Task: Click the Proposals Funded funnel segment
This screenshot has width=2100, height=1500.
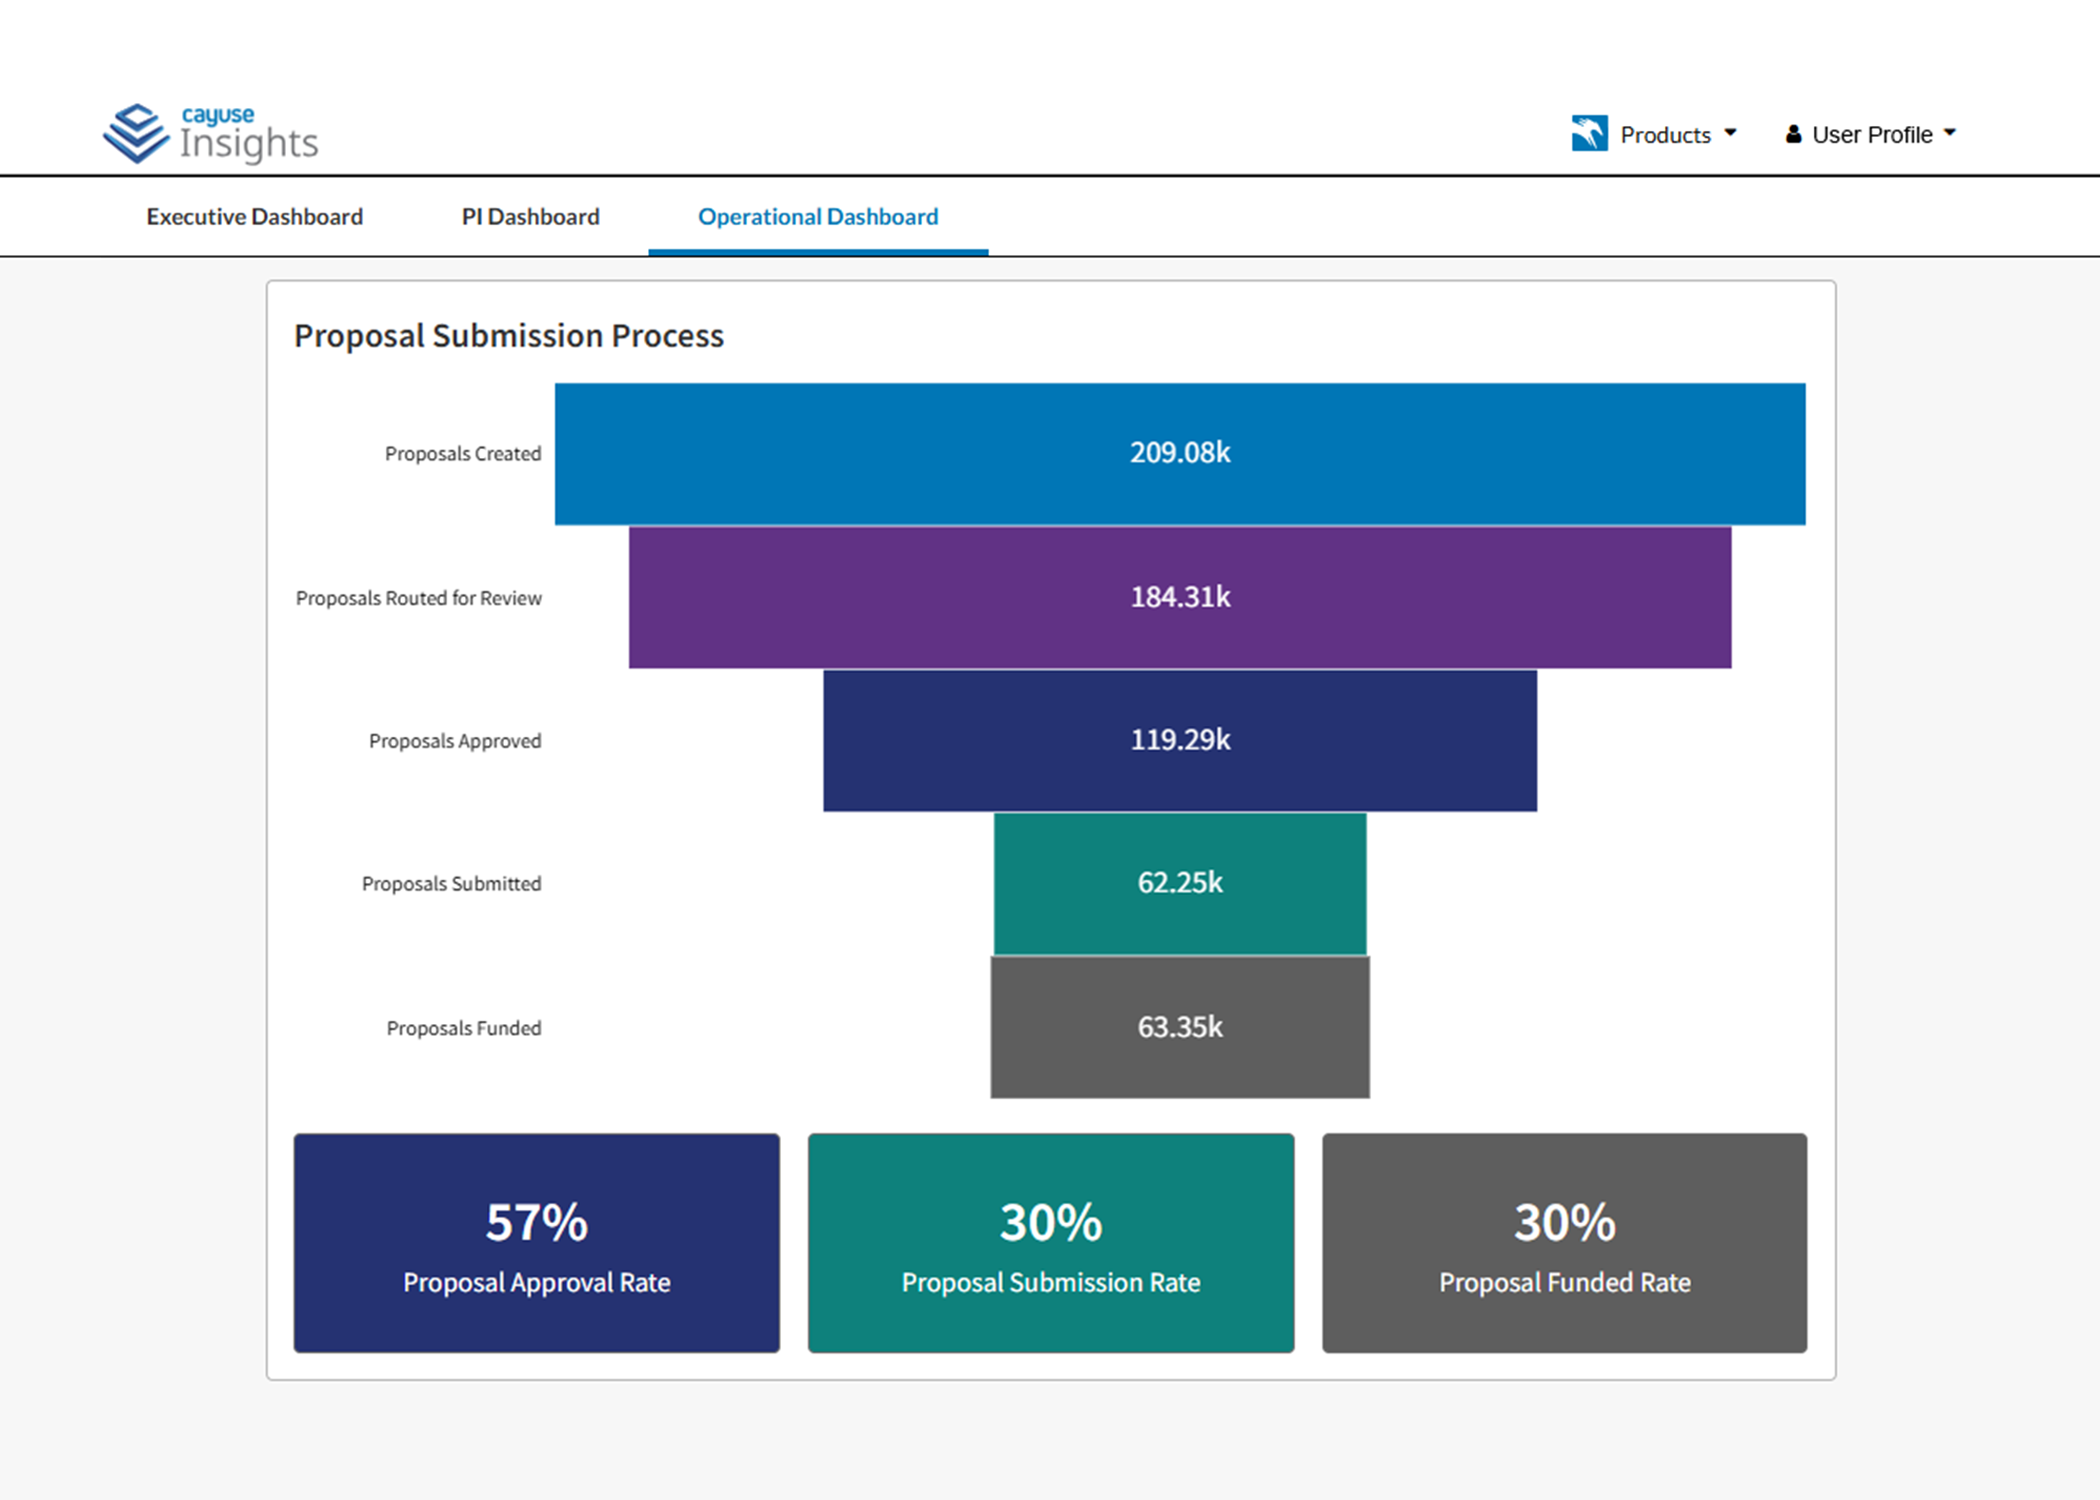Action: click(x=1180, y=1026)
